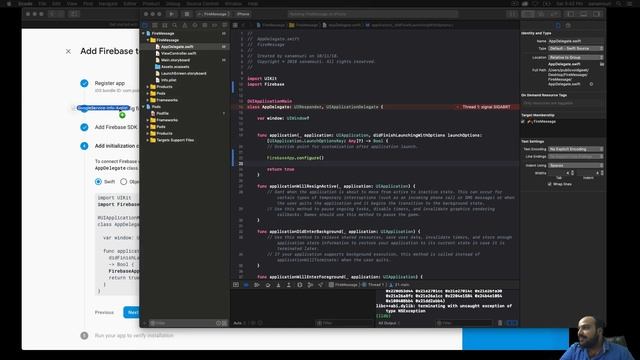Open the Find navigator magnifier icon
This screenshot has height=360, width=640.
coord(175,25)
